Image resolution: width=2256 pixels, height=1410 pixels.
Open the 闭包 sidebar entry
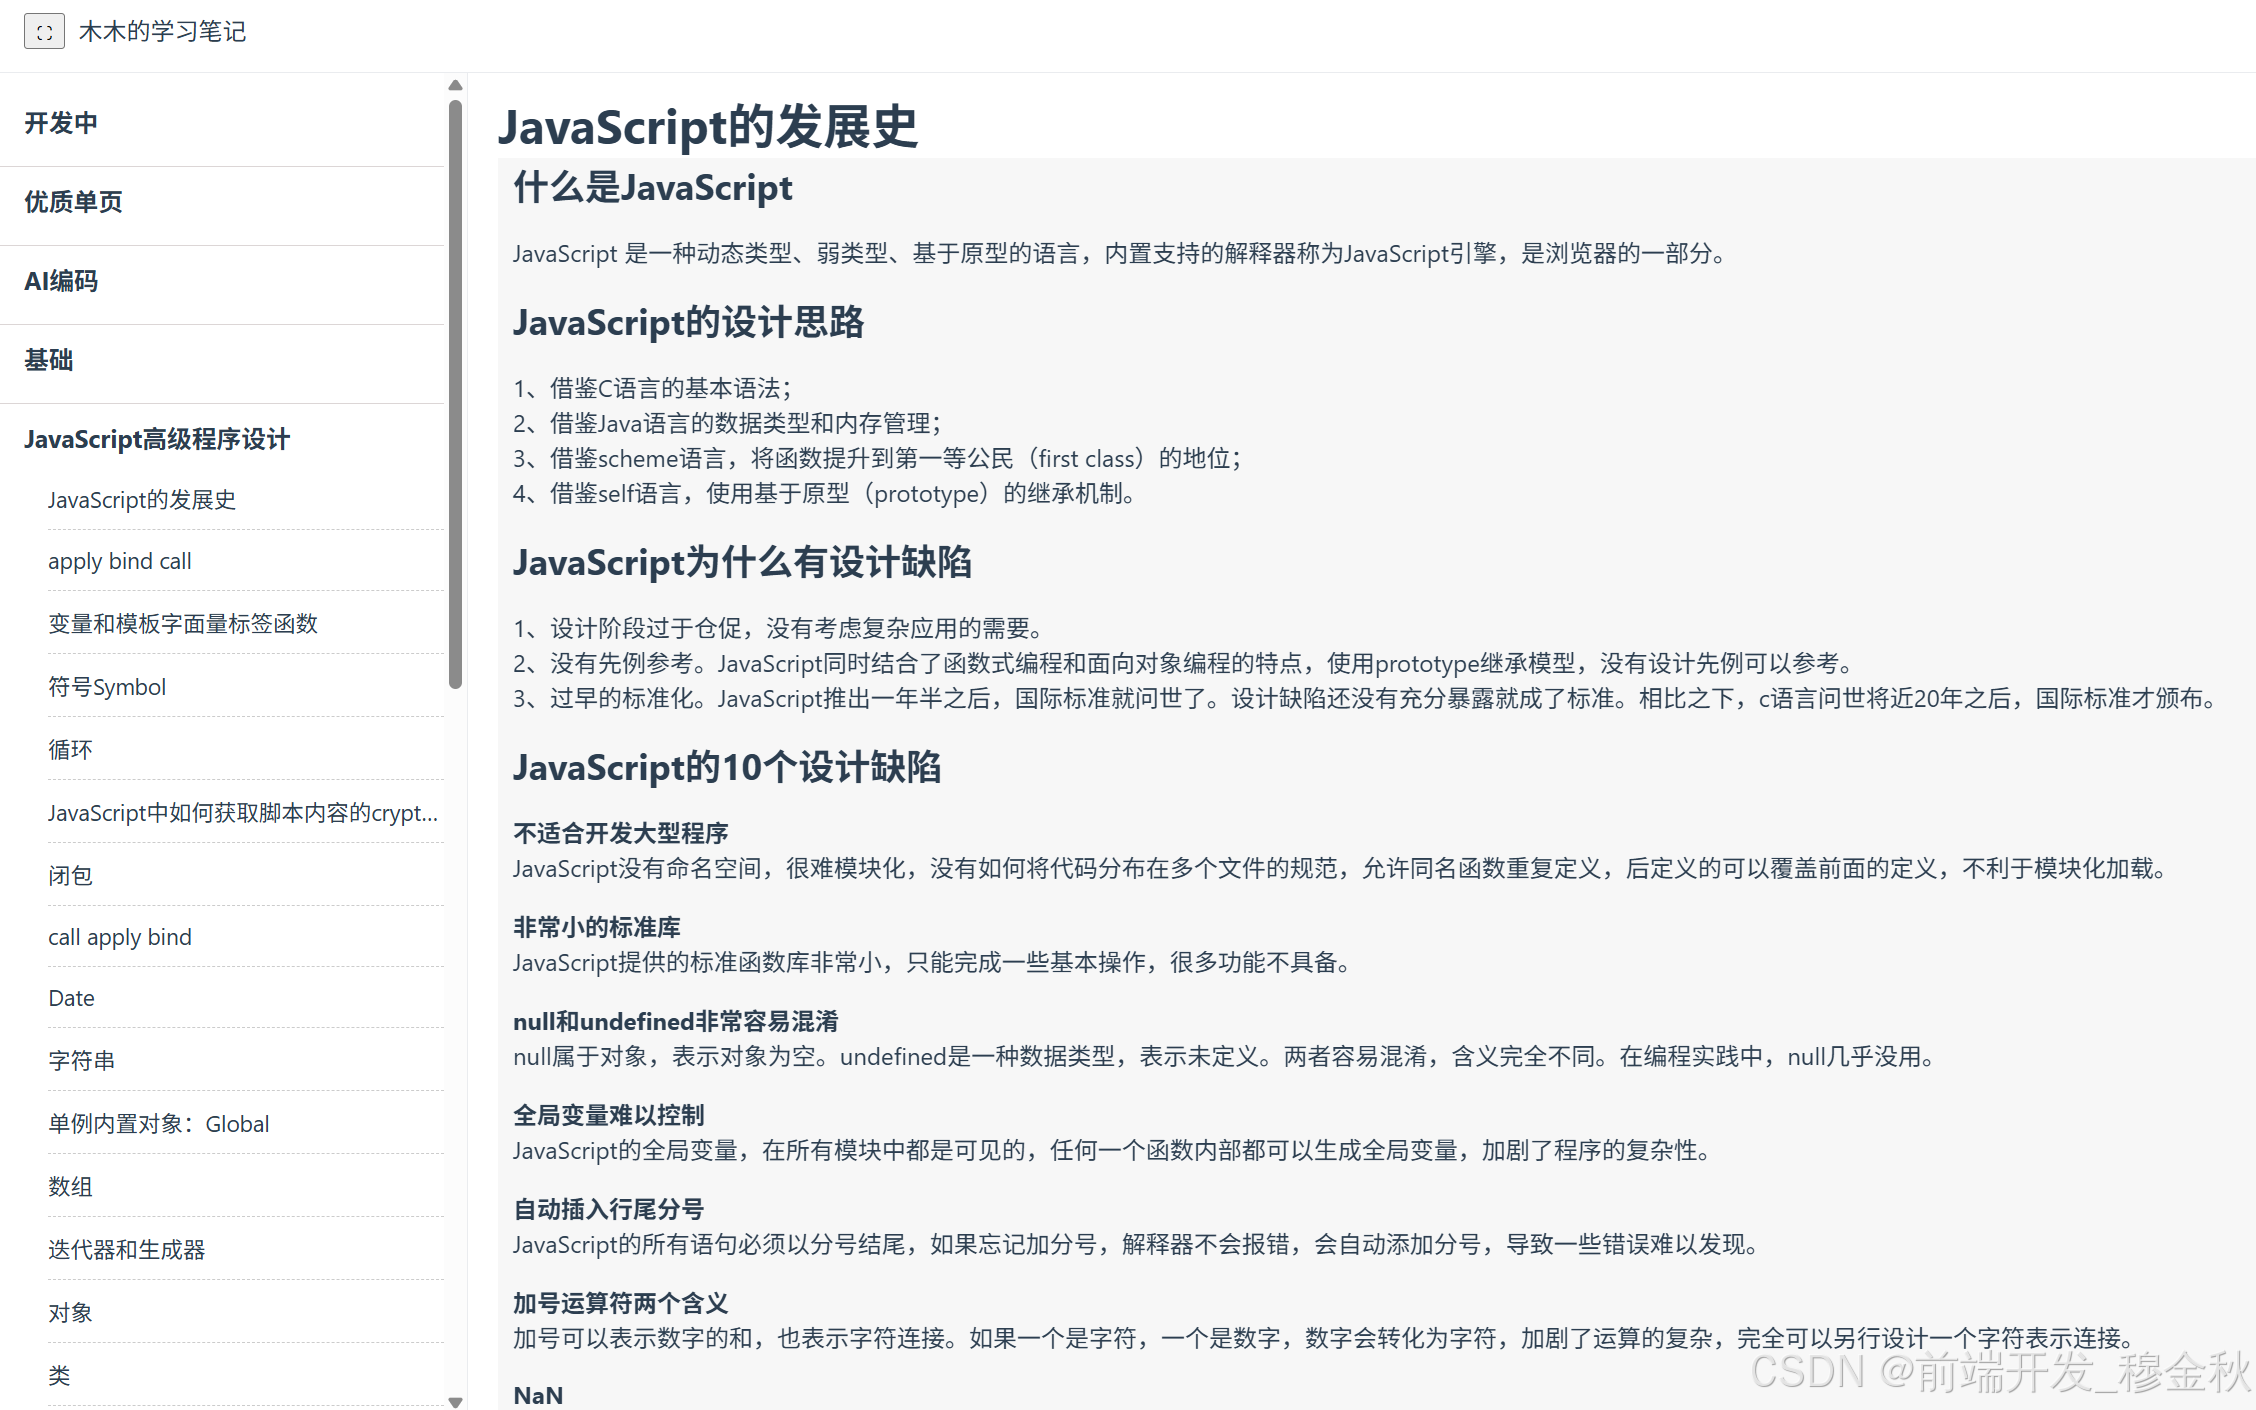pos(70,876)
